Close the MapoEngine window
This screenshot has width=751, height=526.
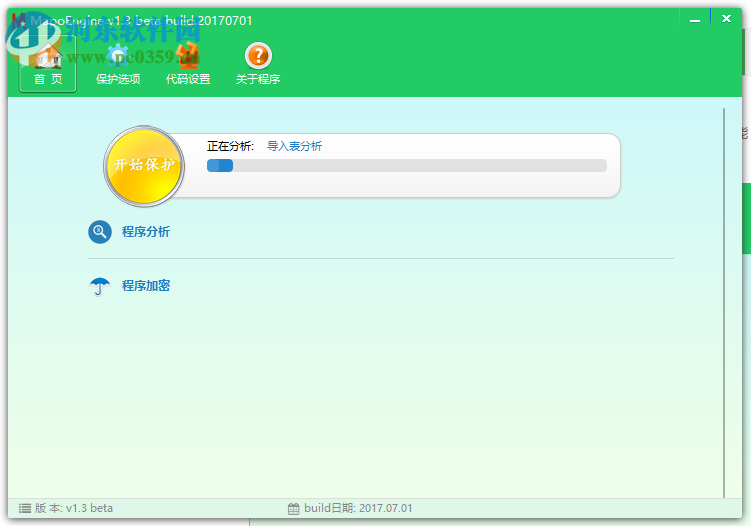pos(726,19)
